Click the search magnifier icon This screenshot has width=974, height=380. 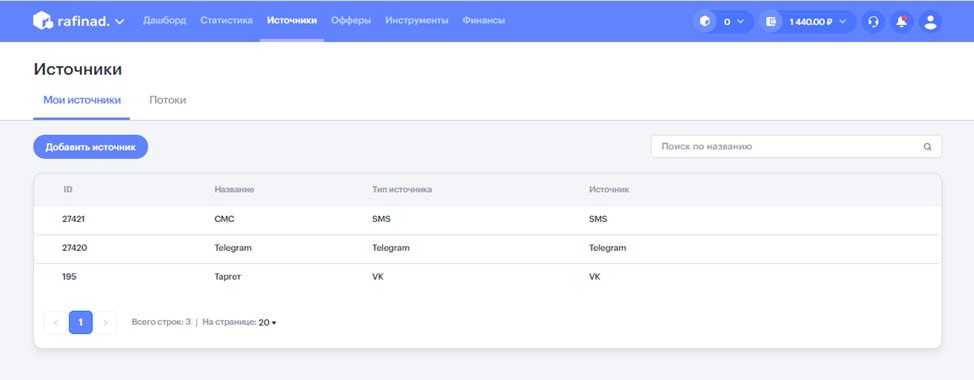click(927, 147)
